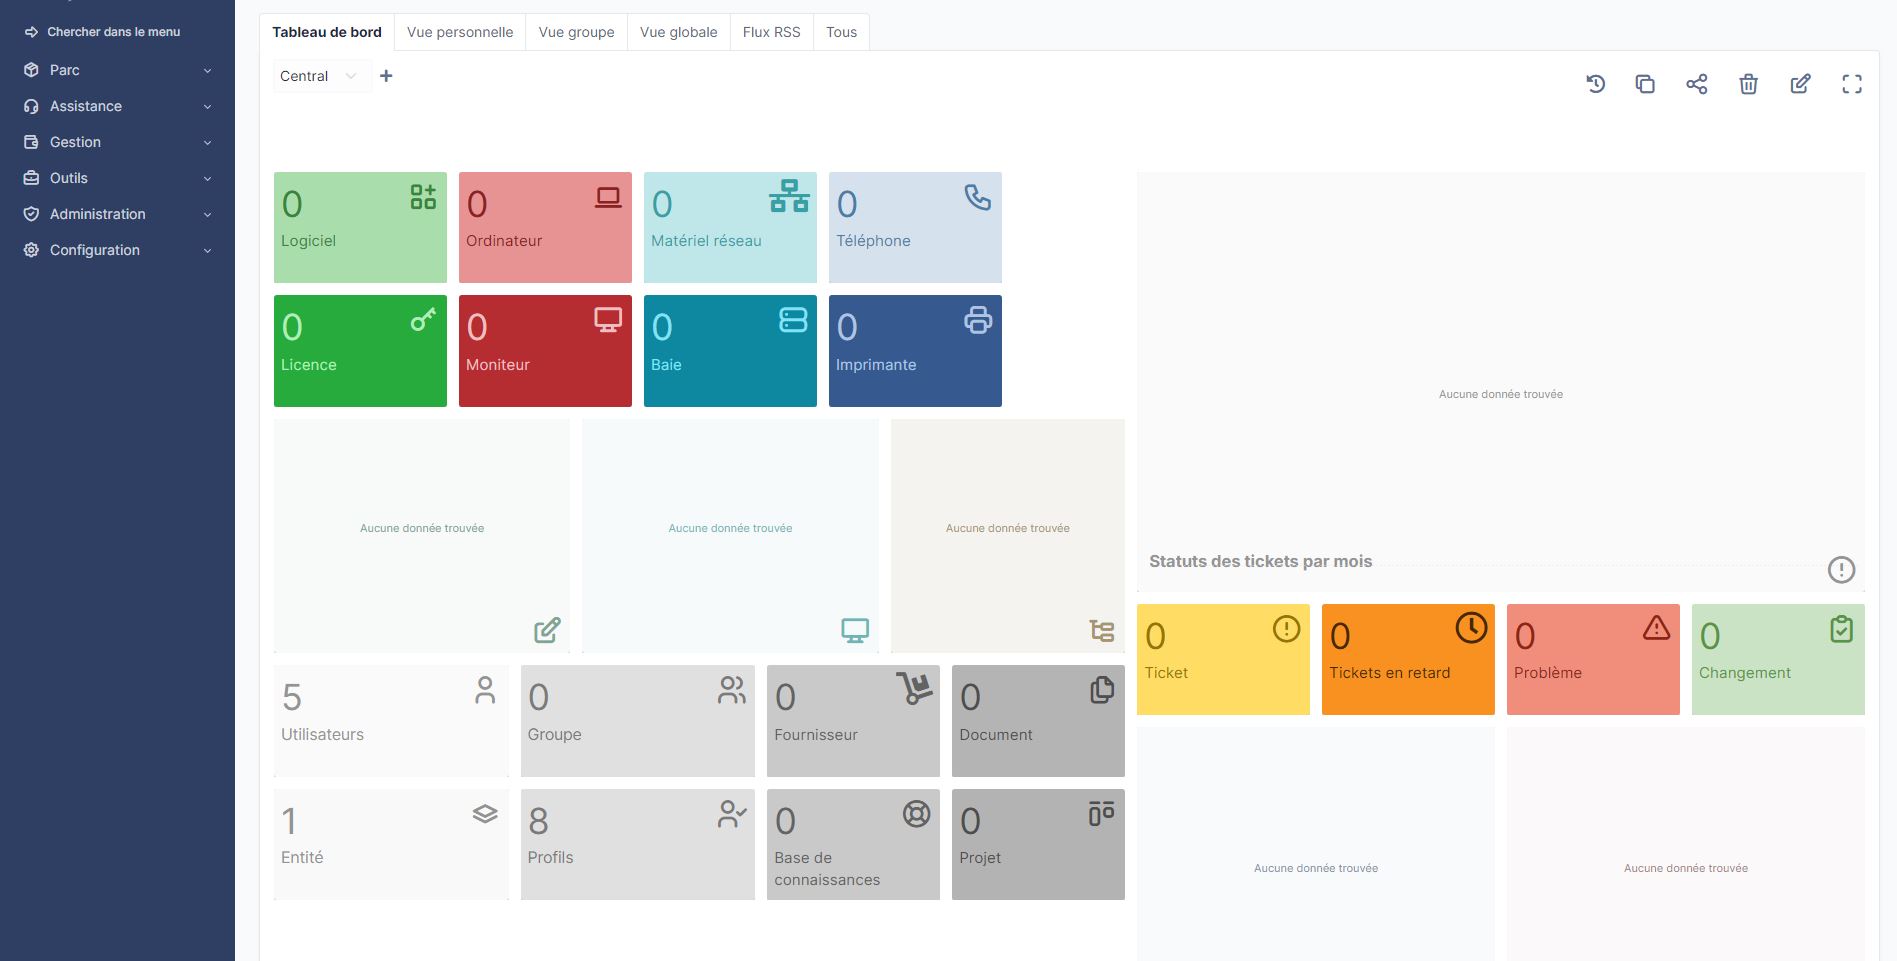The width and height of the screenshot is (1897, 961).
Task: Toggle fullscreen mode icon
Action: (x=1852, y=84)
